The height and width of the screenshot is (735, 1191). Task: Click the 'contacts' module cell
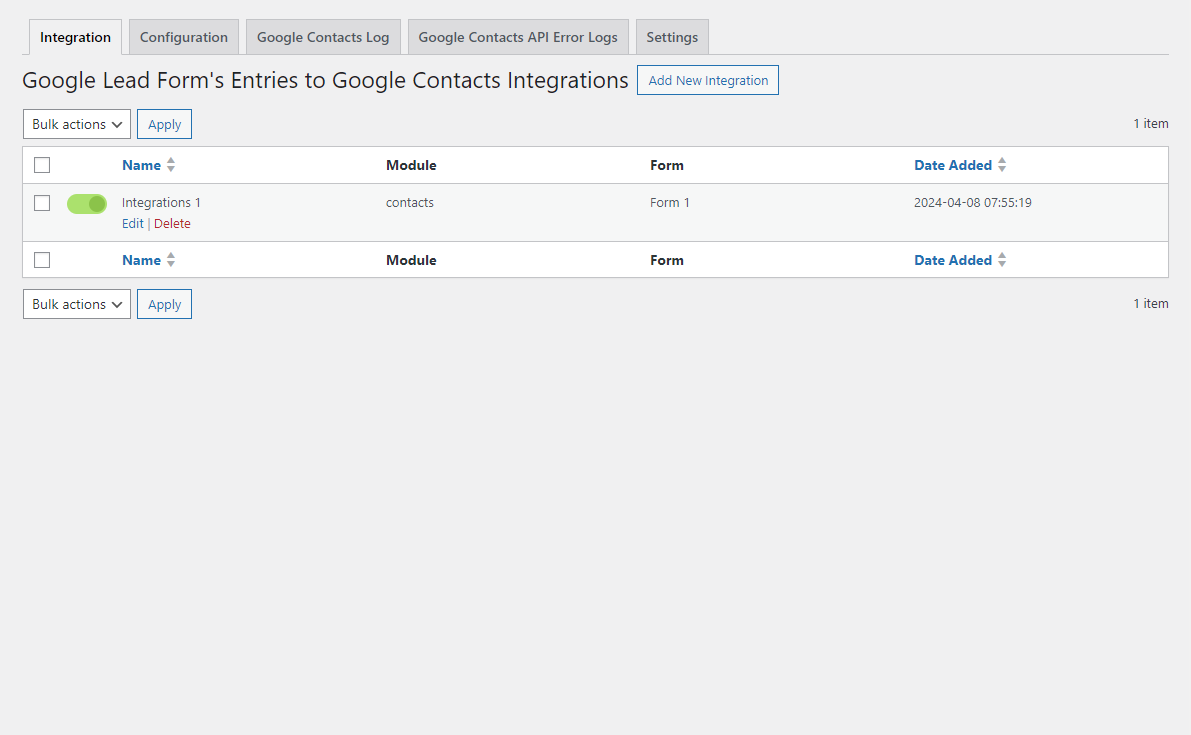(x=409, y=203)
